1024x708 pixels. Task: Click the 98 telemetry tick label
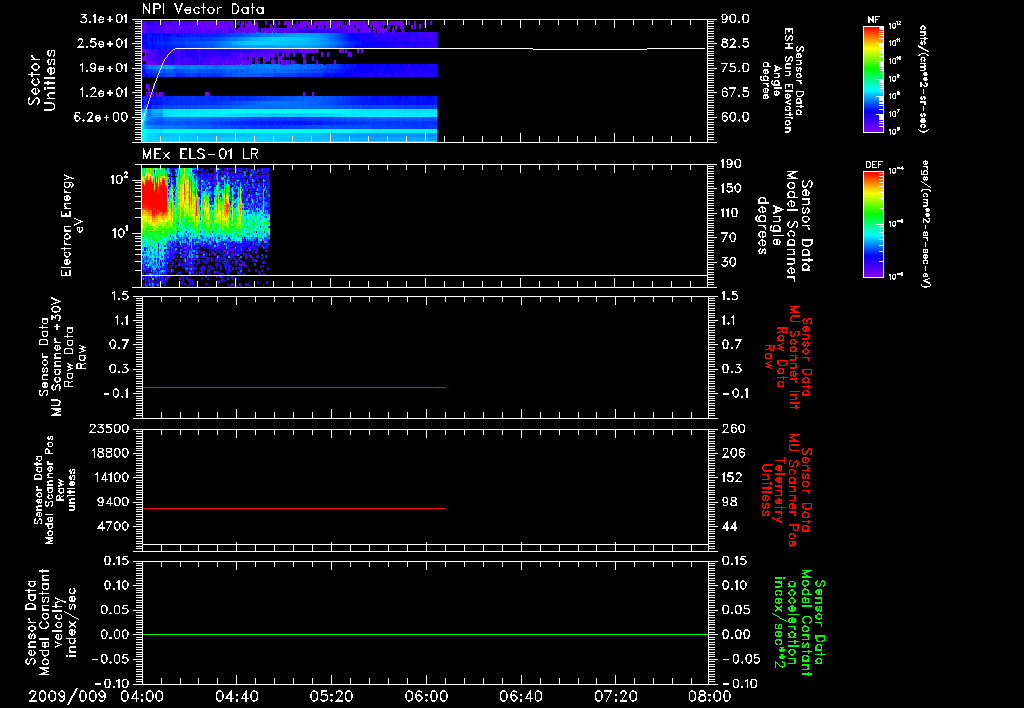(731, 502)
